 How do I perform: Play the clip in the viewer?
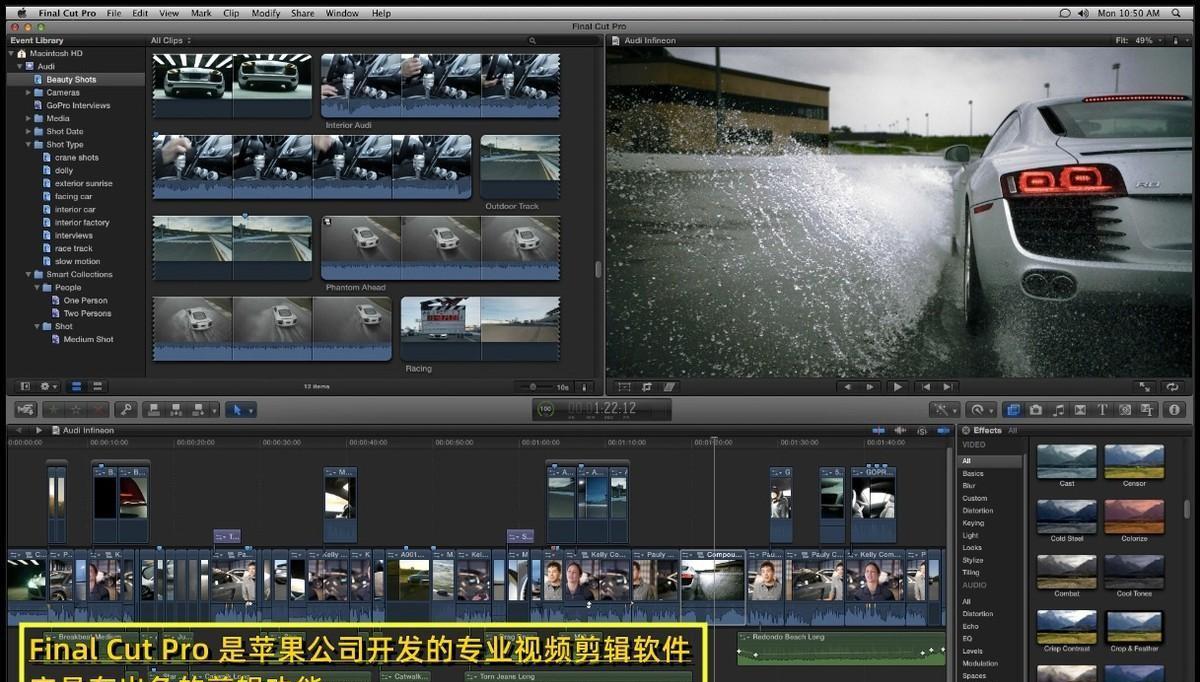point(897,387)
